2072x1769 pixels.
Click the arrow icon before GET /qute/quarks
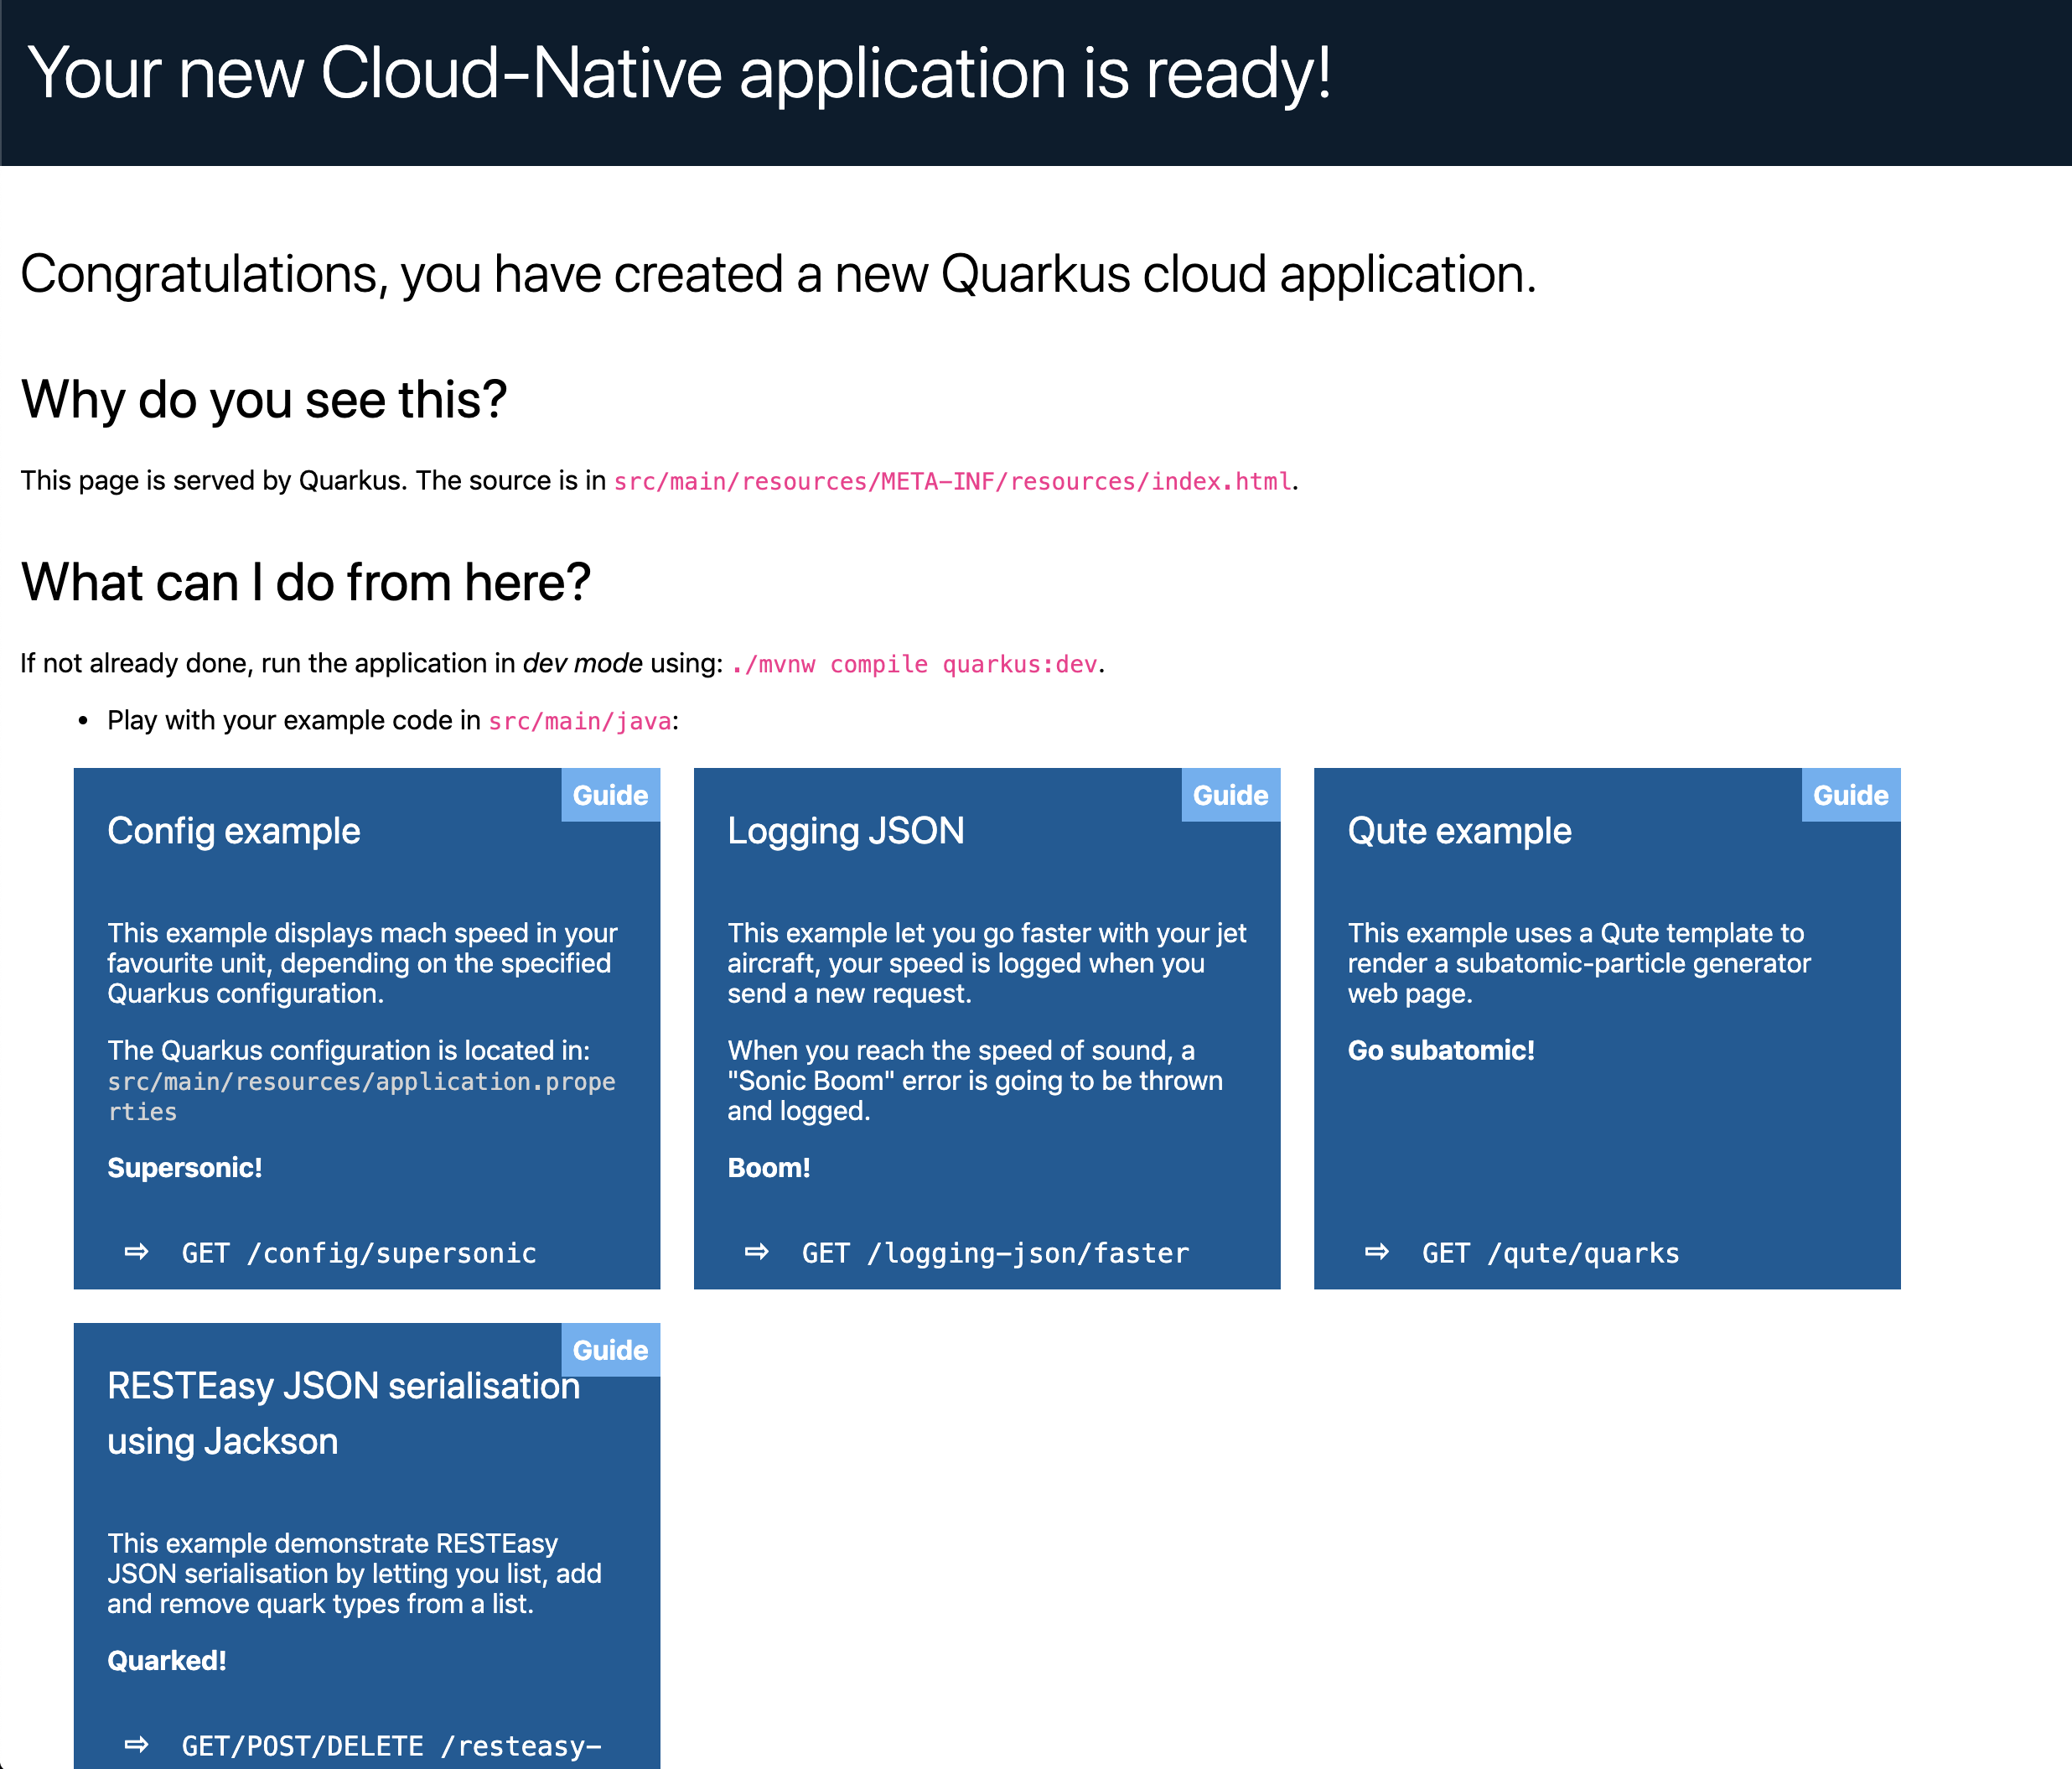1377,1252
